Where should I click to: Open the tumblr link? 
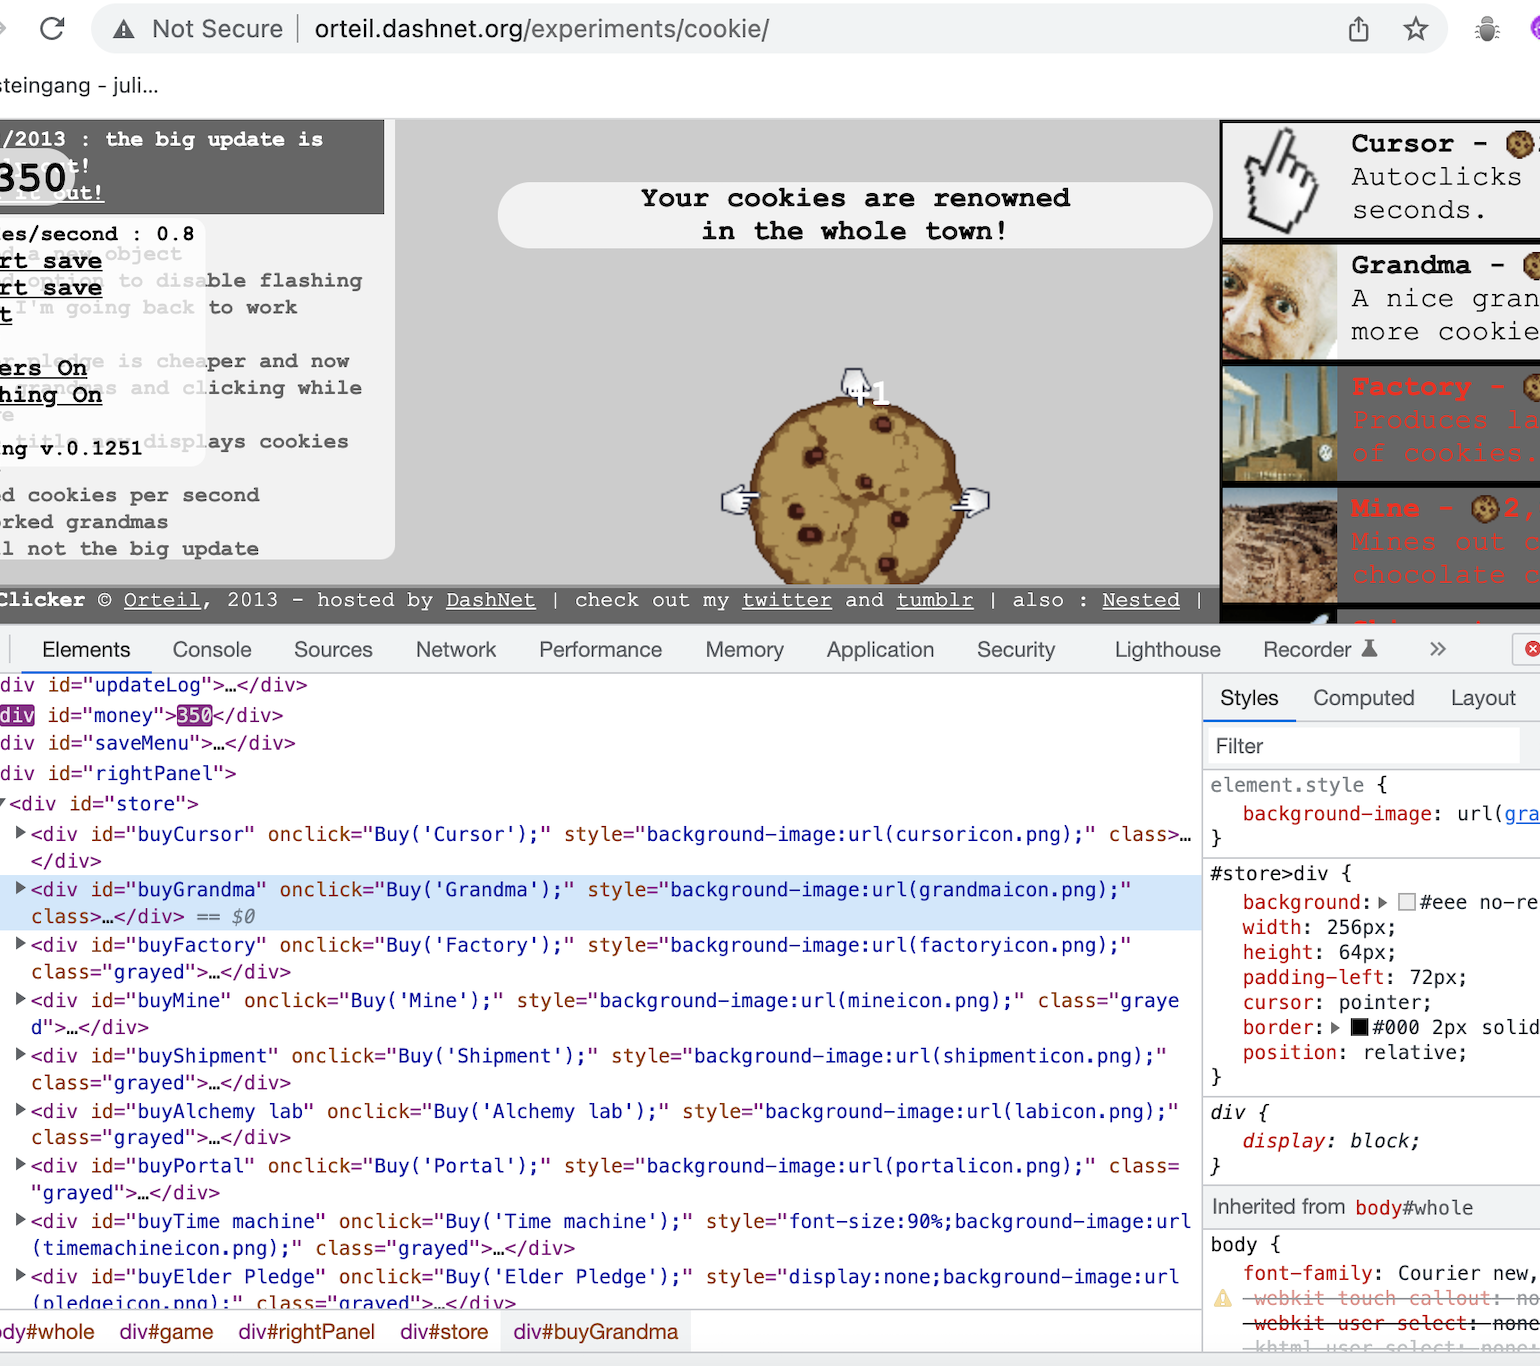point(934,600)
